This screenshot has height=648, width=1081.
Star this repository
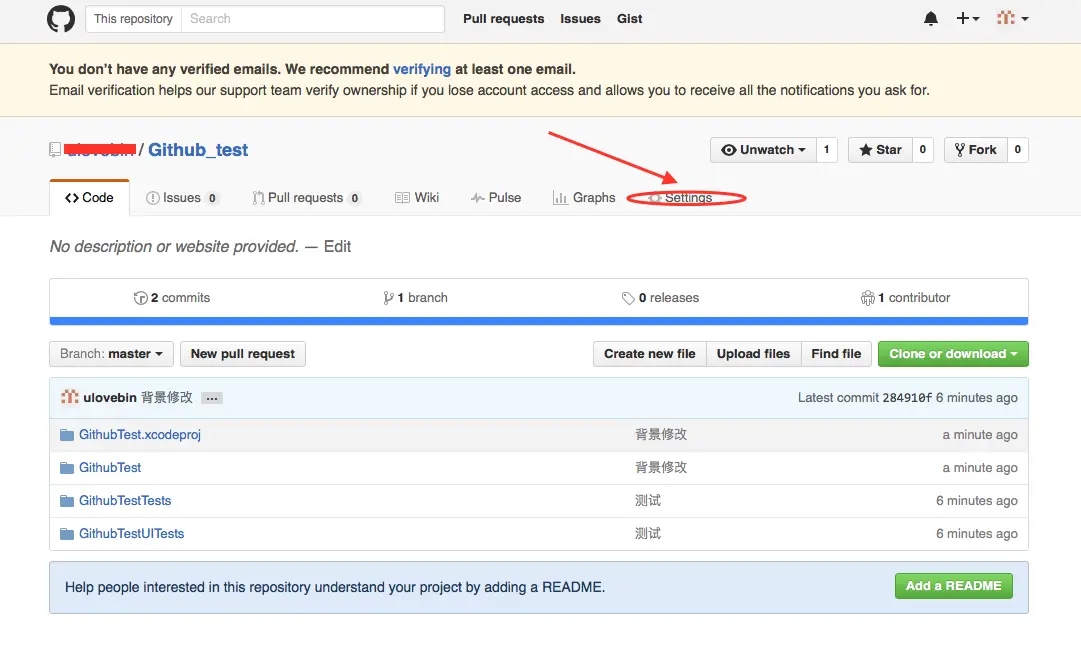click(x=880, y=150)
